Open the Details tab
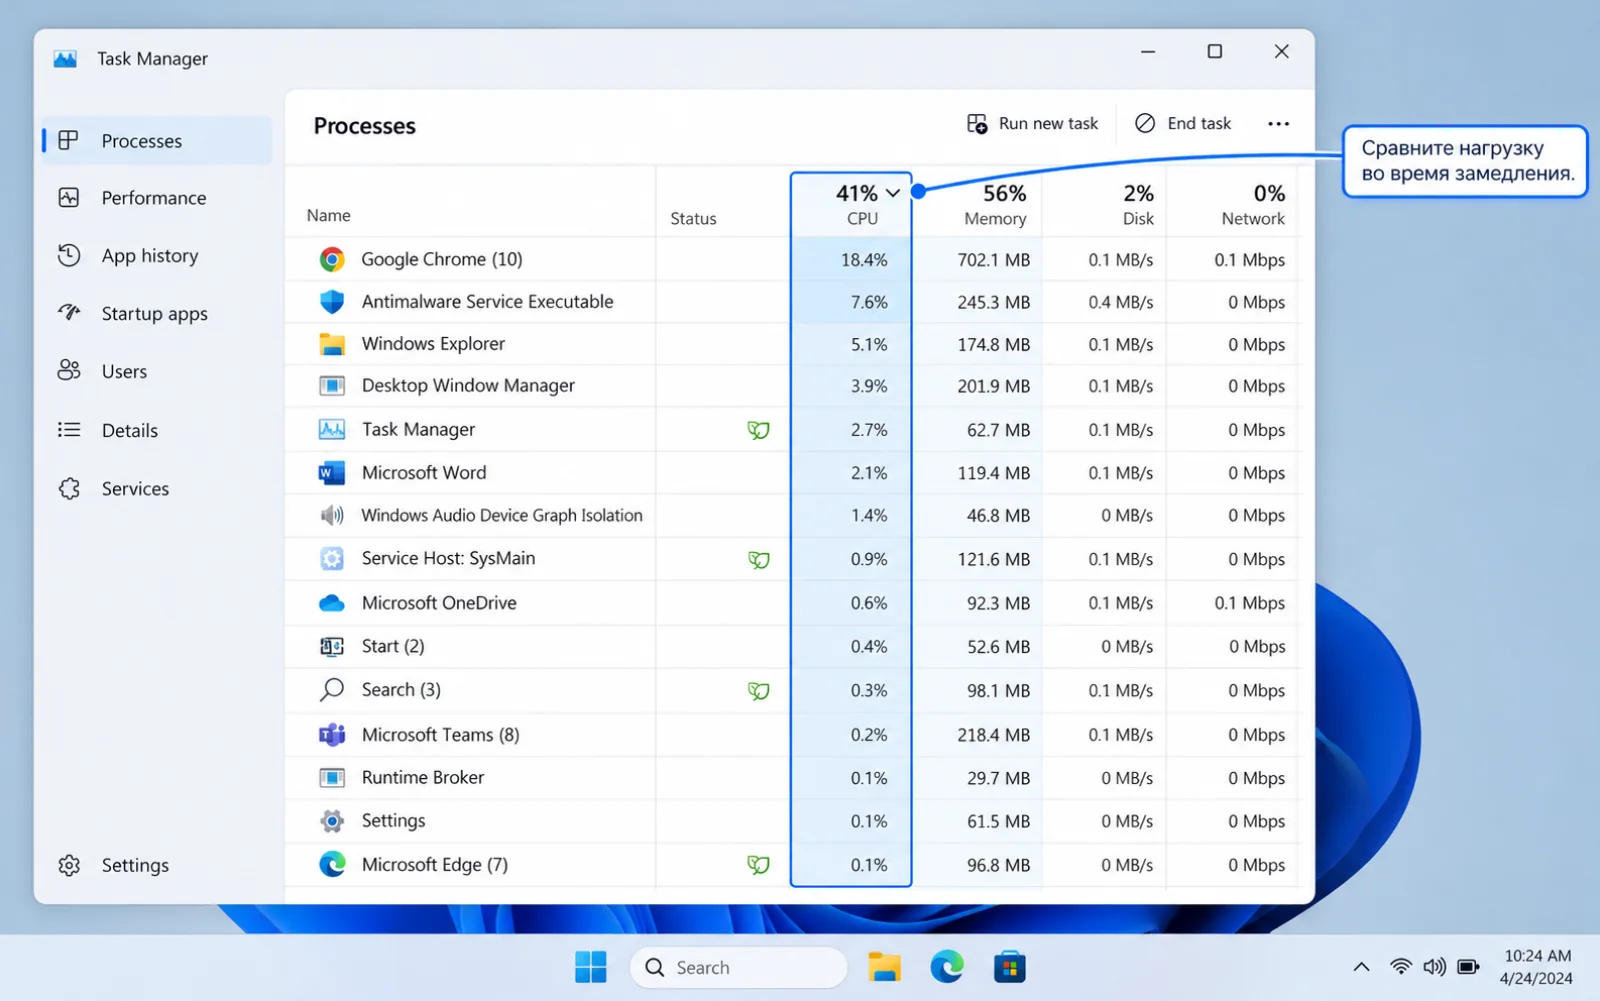Viewport: 1600px width, 1001px height. (x=156, y=431)
